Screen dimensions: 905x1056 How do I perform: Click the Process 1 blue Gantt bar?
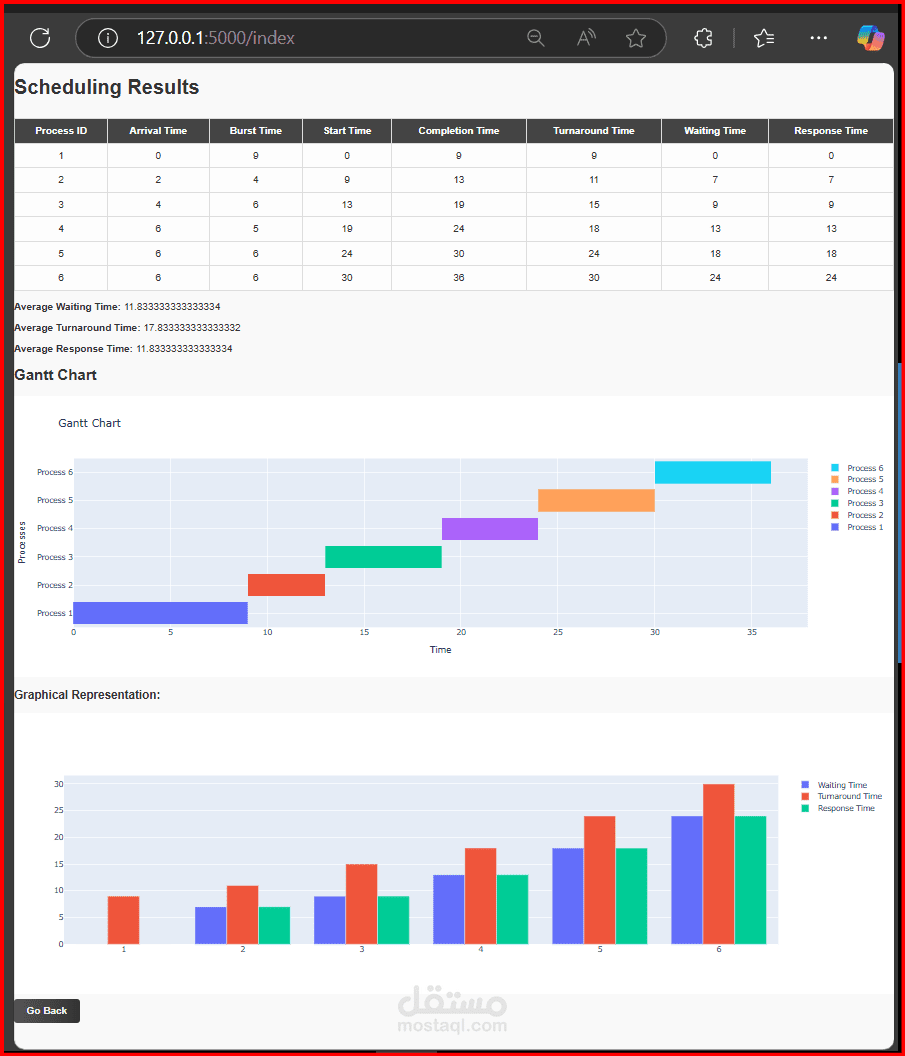(x=160, y=613)
